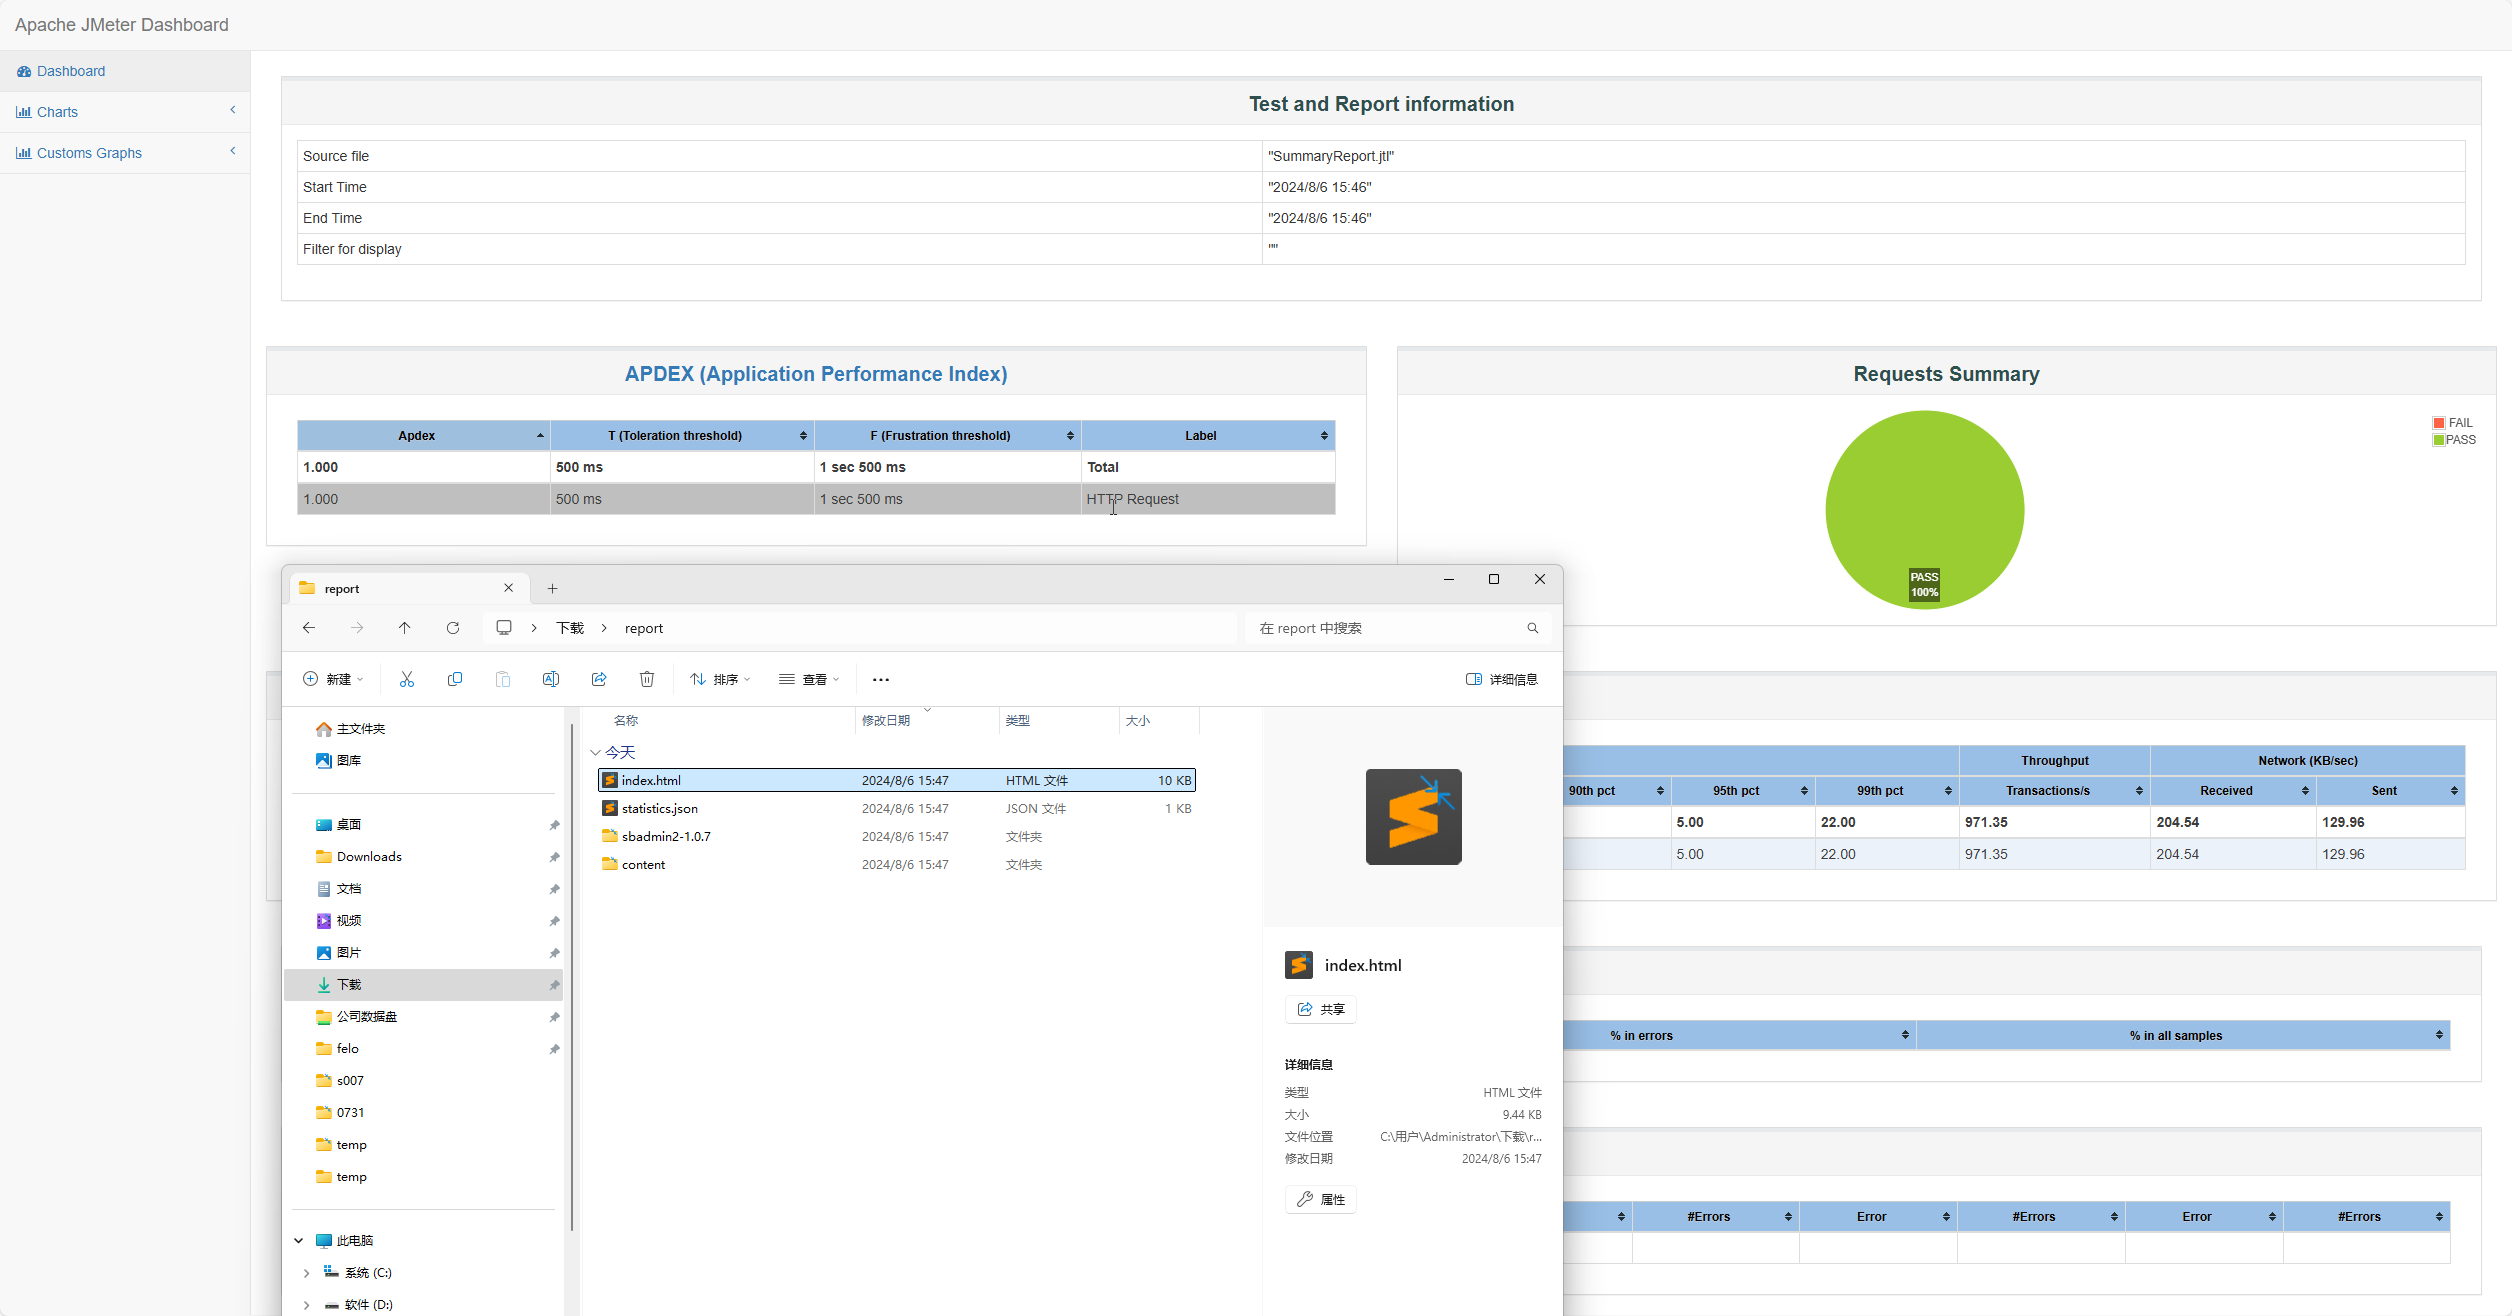2512x1316 pixels.
Task: Go back with the Explorer back arrow
Action: pos(309,628)
